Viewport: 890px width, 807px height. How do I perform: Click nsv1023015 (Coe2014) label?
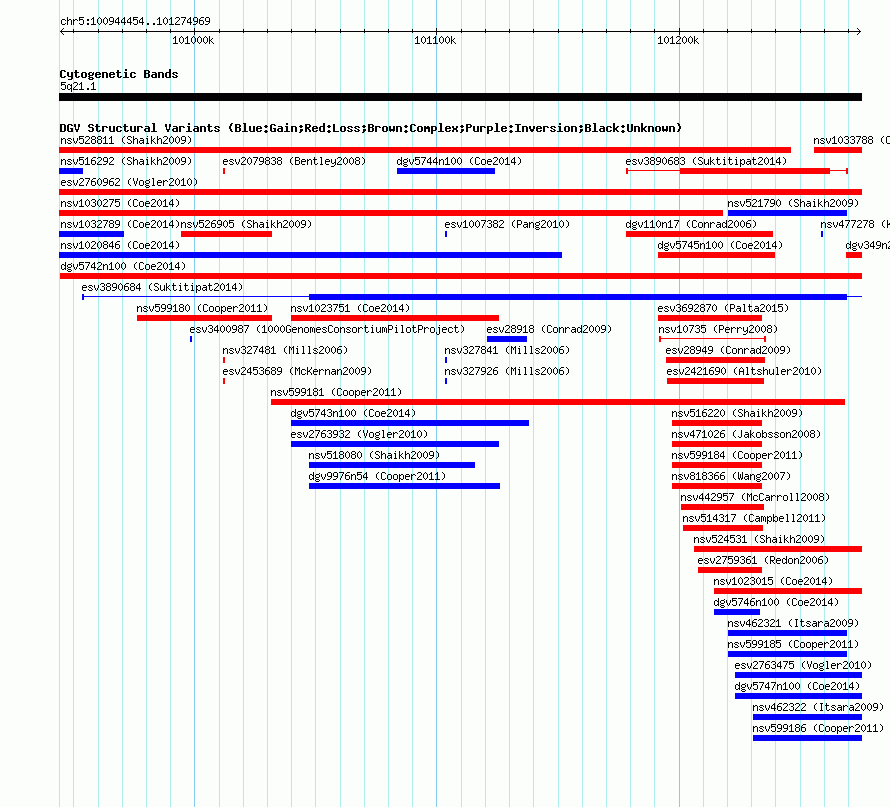tap(773, 581)
